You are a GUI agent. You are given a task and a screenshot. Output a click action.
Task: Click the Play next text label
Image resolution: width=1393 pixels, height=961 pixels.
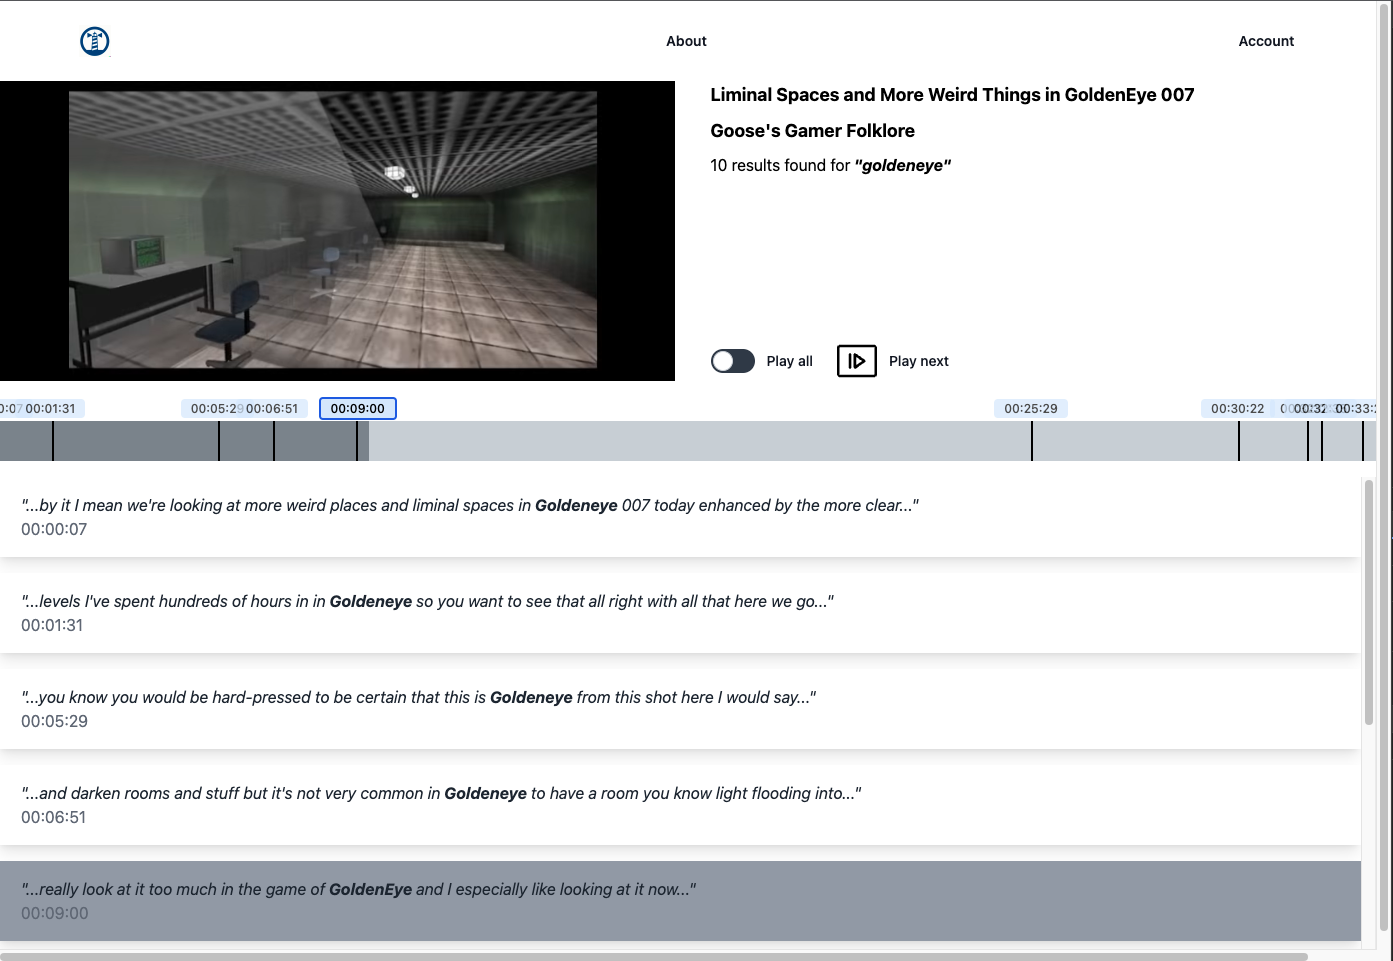(x=919, y=361)
